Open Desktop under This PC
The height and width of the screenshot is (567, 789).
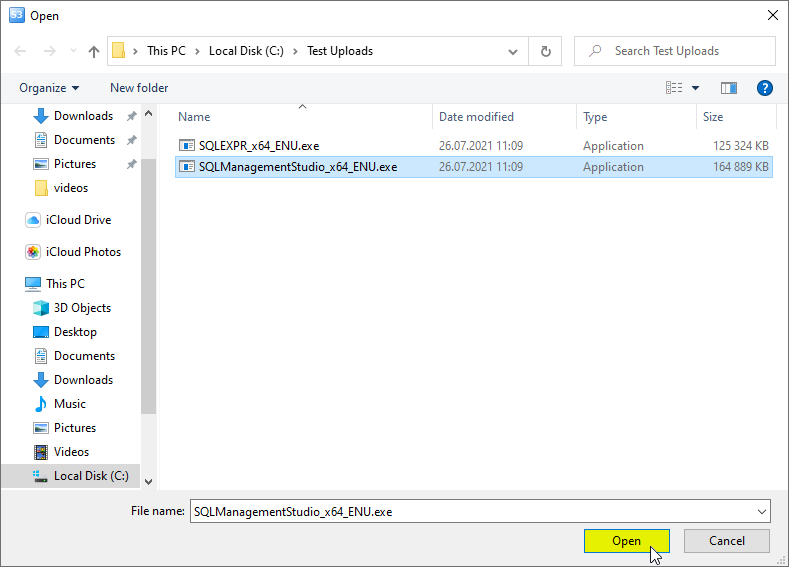click(65, 332)
